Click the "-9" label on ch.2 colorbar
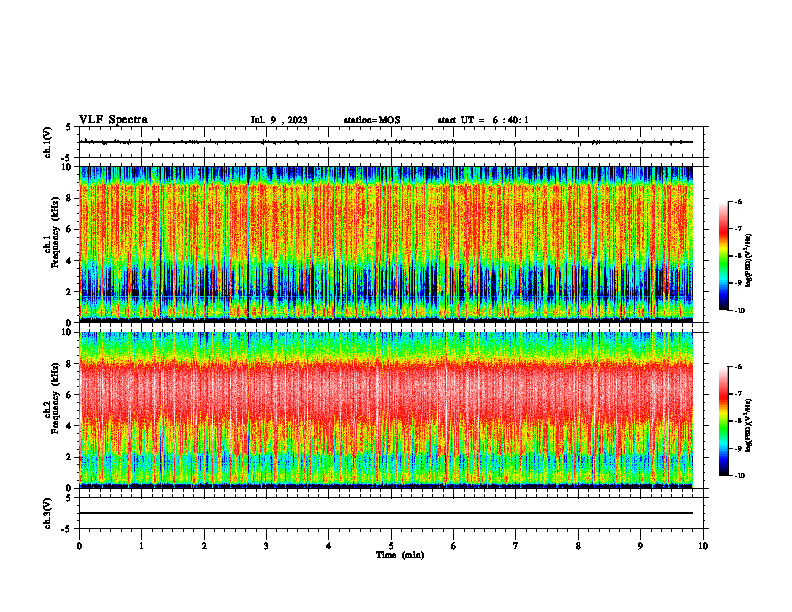Viewport: 792px width, 612px height. point(738,448)
